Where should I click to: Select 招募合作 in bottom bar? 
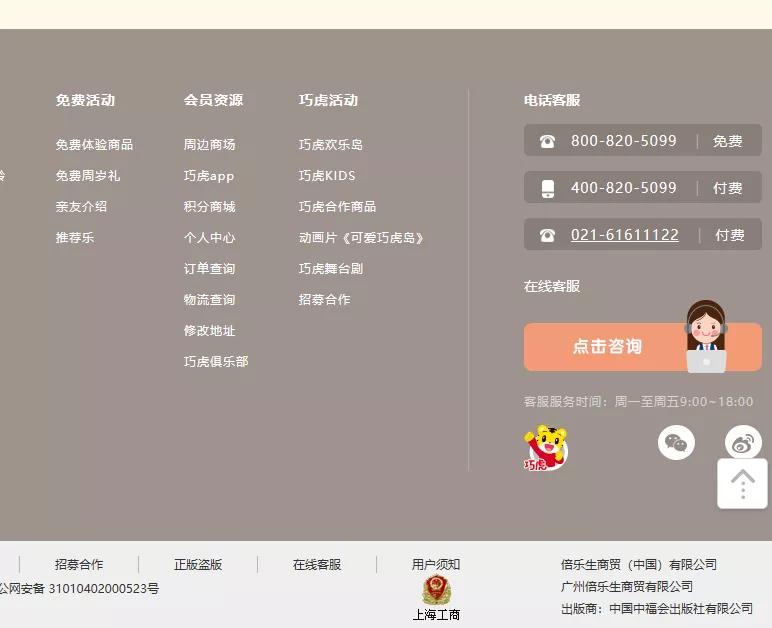tap(79, 565)
